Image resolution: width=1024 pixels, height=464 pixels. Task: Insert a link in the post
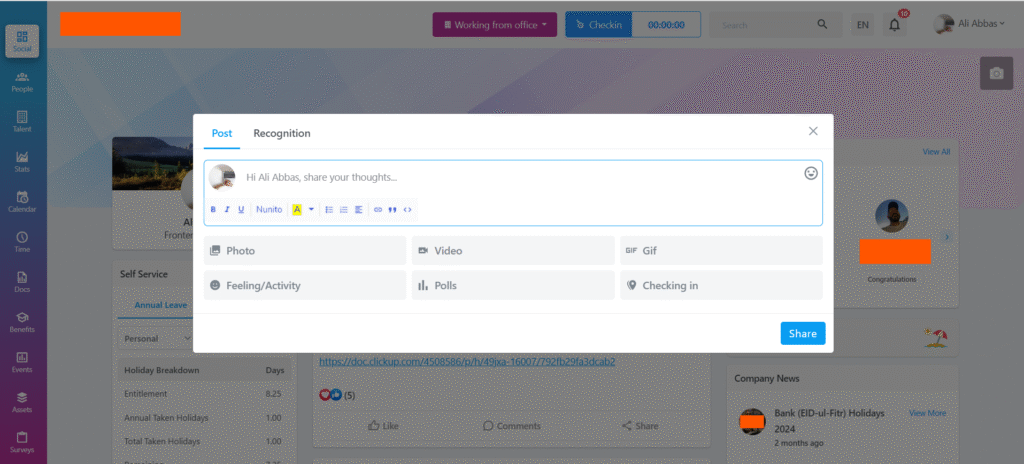coord(377,210)
